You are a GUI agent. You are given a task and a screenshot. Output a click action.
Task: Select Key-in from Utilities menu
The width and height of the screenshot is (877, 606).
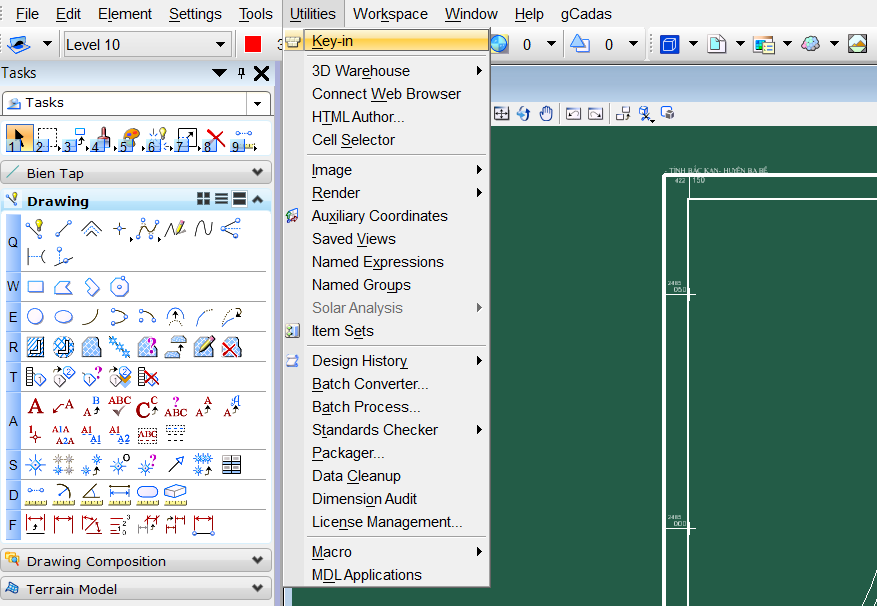(x=332, y=41)
